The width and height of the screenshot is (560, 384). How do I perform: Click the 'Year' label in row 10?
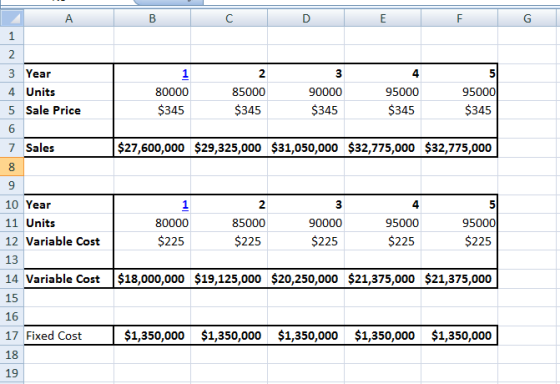pos(38,205)
